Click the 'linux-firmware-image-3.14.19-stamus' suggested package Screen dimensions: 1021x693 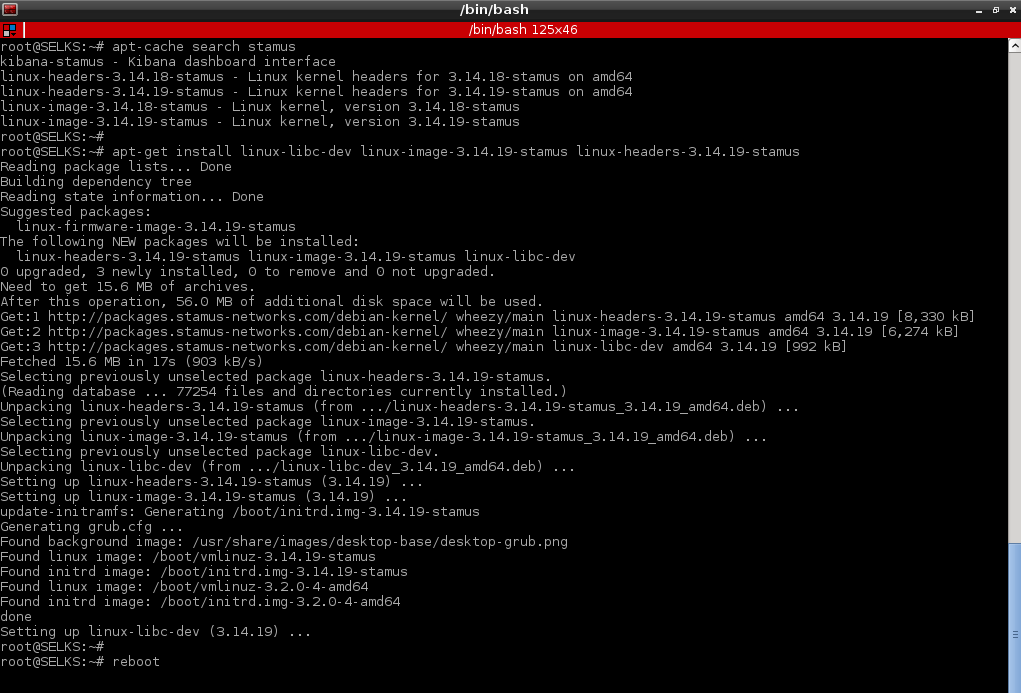point(156,227)
